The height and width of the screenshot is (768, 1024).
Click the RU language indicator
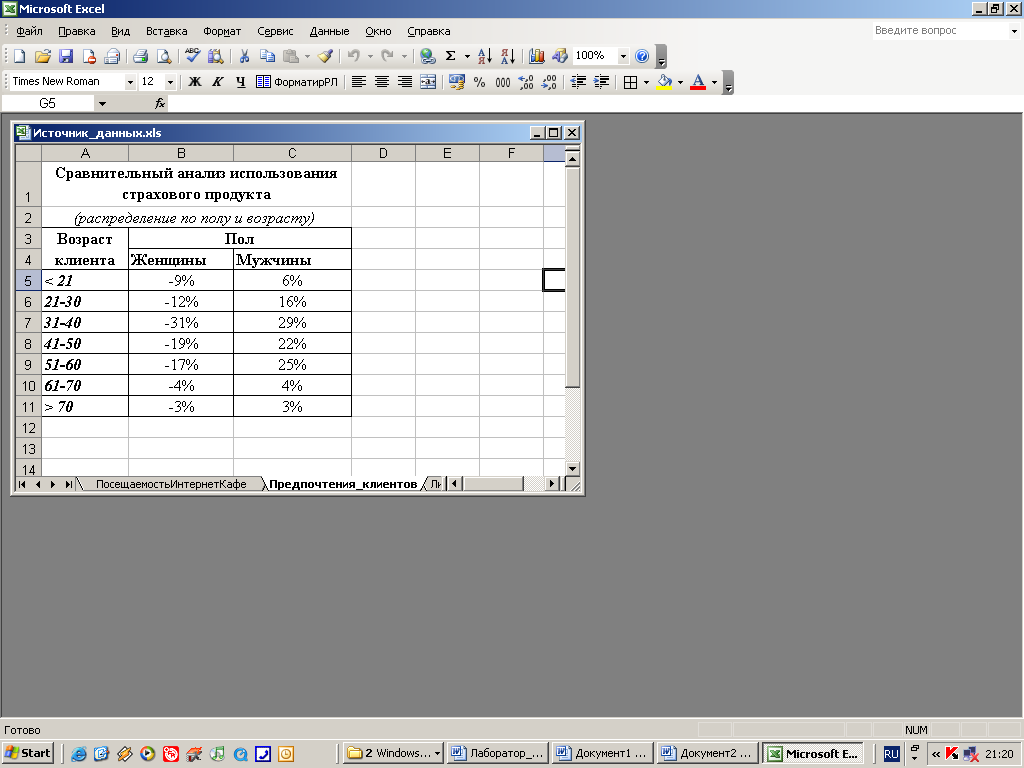pos(891,754)
